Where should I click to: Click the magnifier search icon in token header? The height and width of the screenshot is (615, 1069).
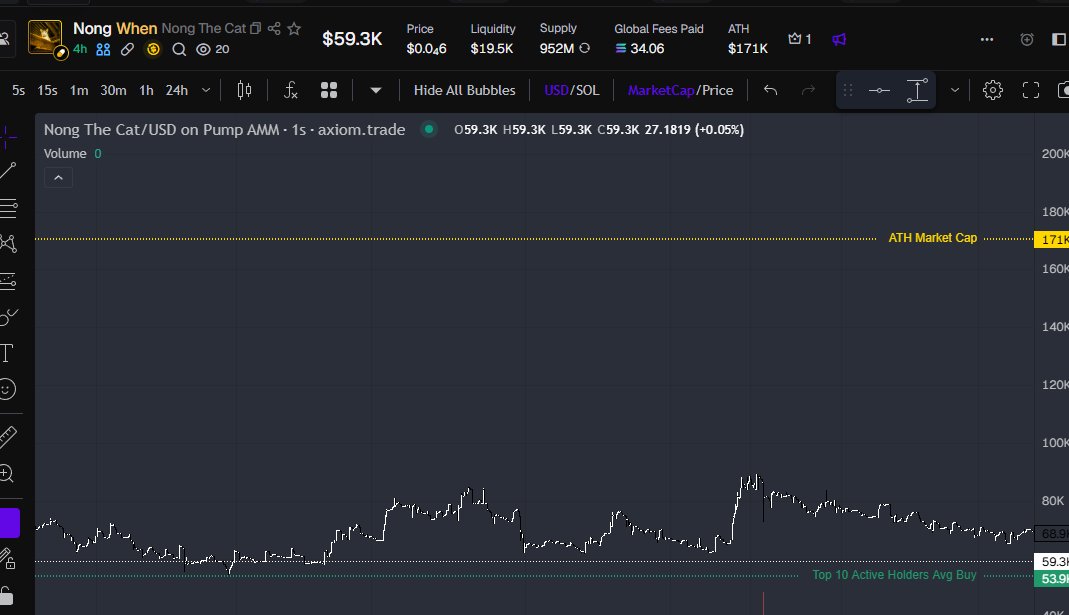[179, 49]
